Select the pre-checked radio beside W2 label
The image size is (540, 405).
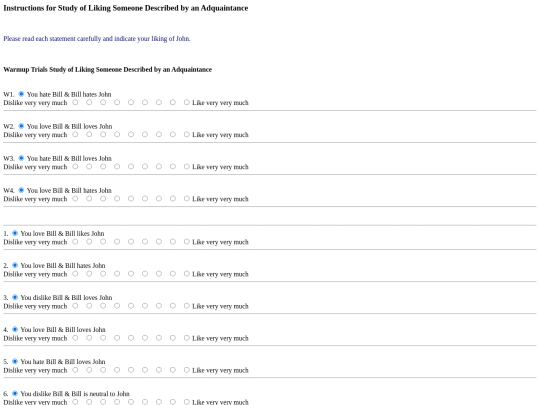(x=21, y=126)
